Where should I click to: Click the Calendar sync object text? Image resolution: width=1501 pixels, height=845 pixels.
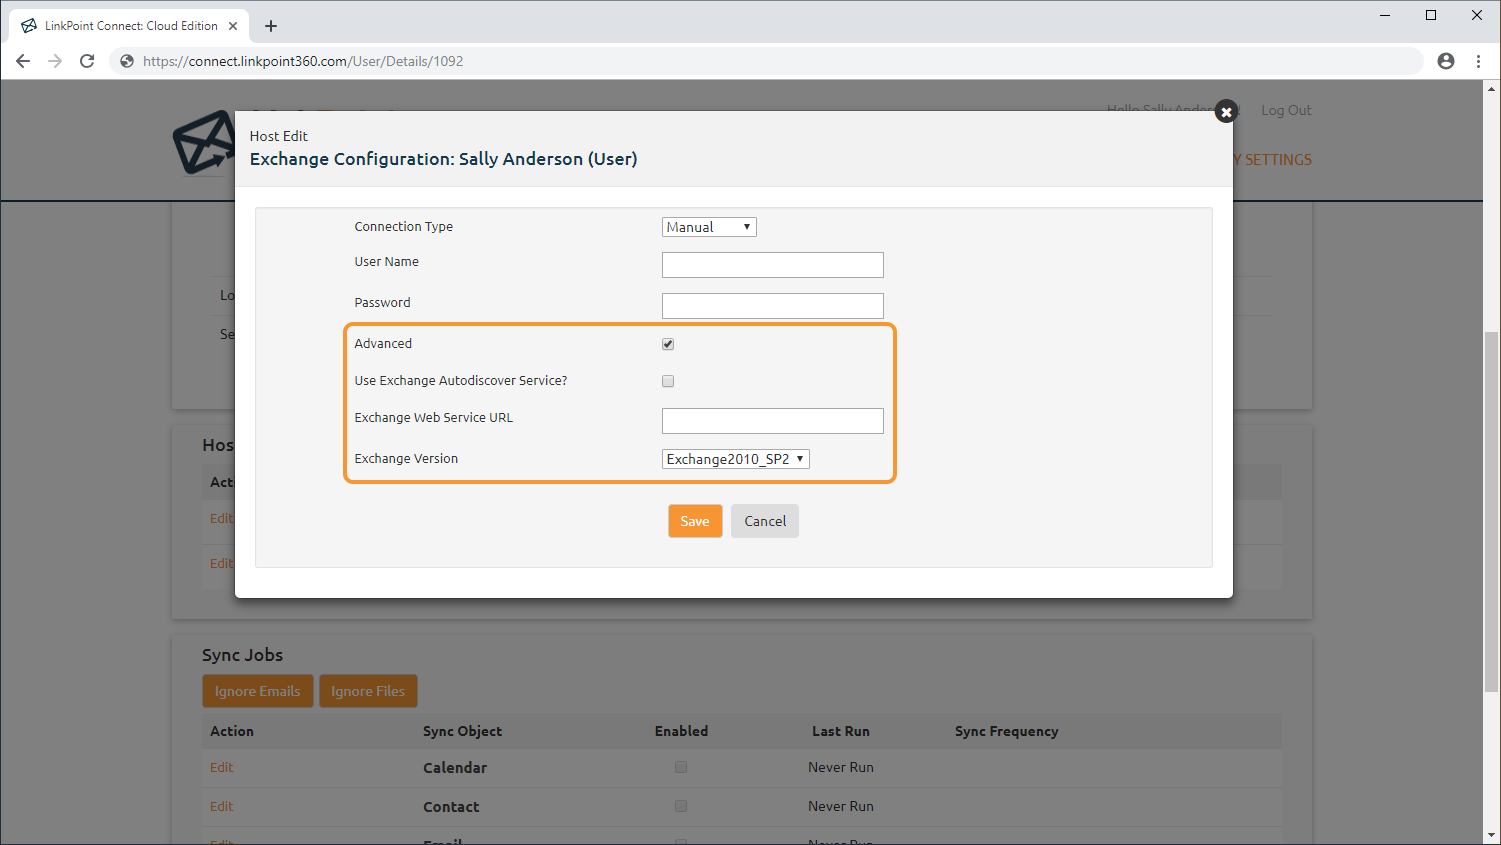455,768
